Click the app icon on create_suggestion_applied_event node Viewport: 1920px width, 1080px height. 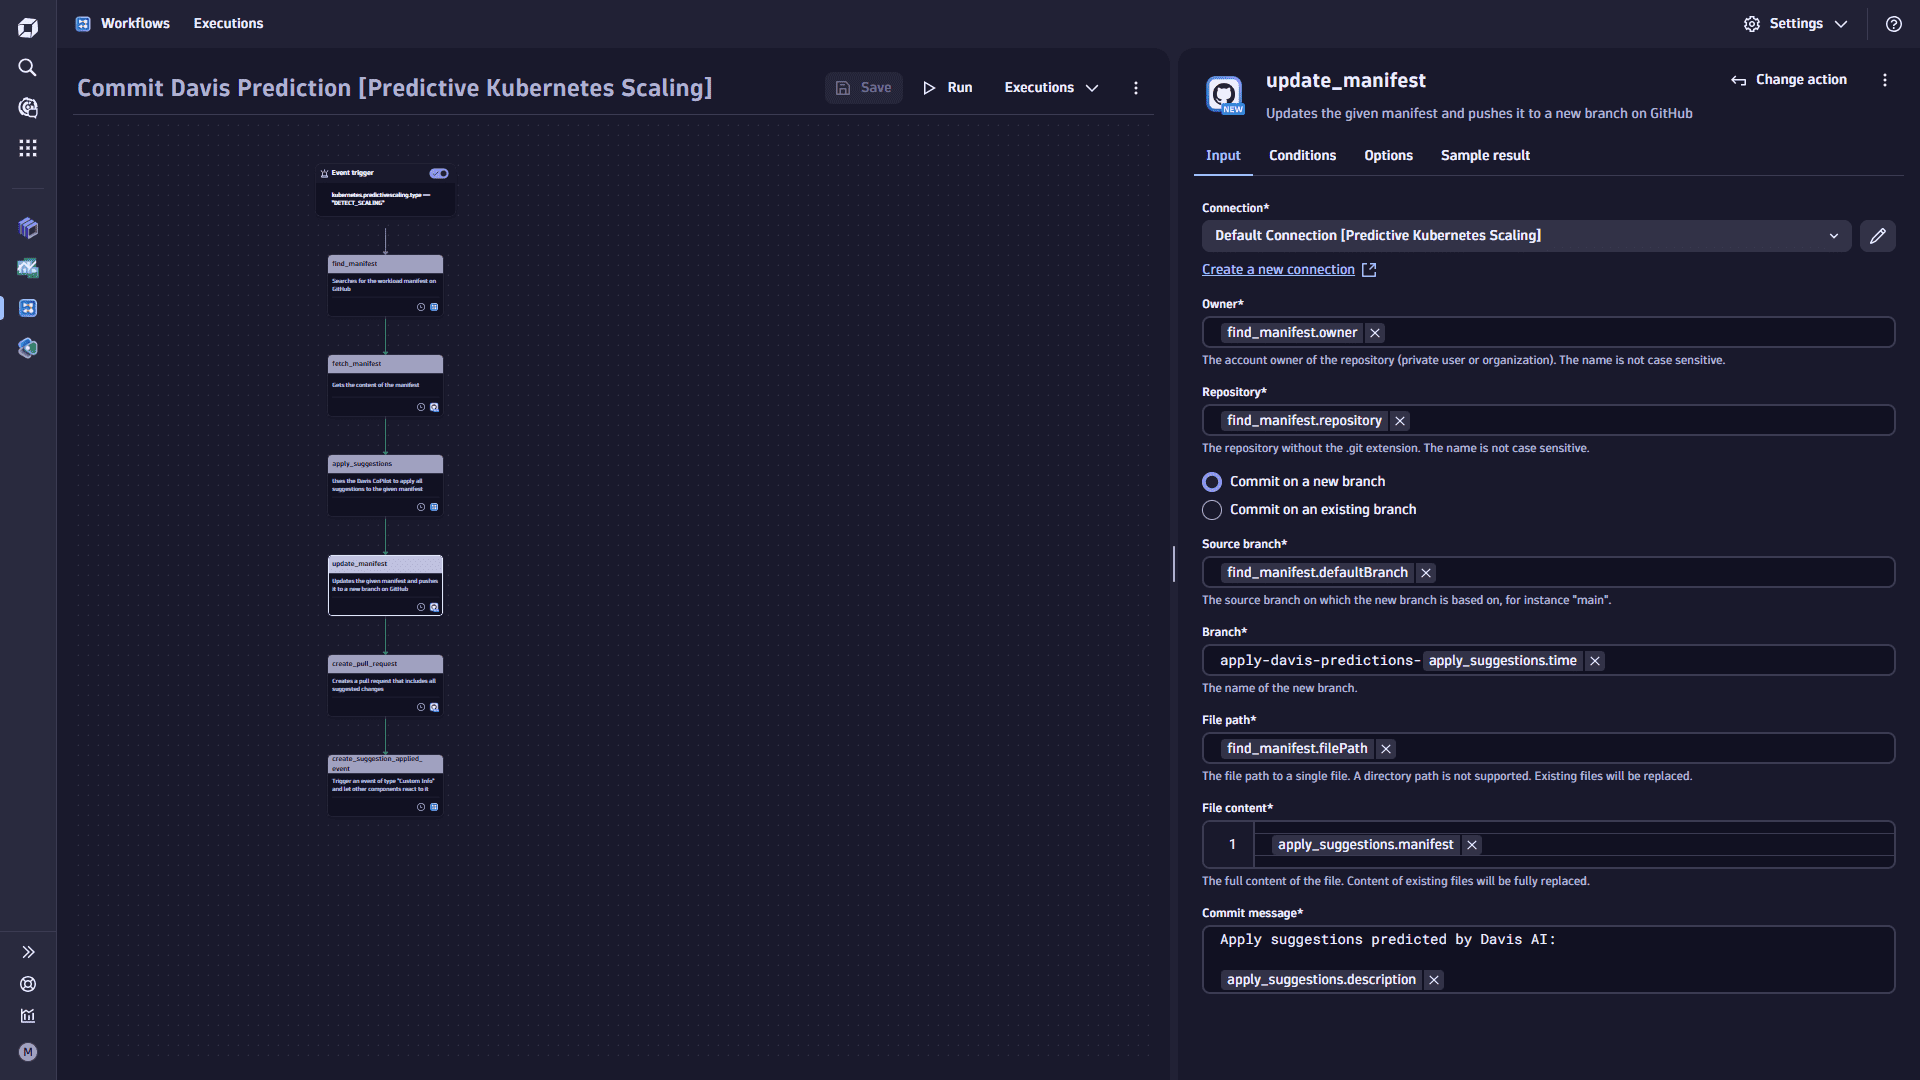tap(434, 807)
